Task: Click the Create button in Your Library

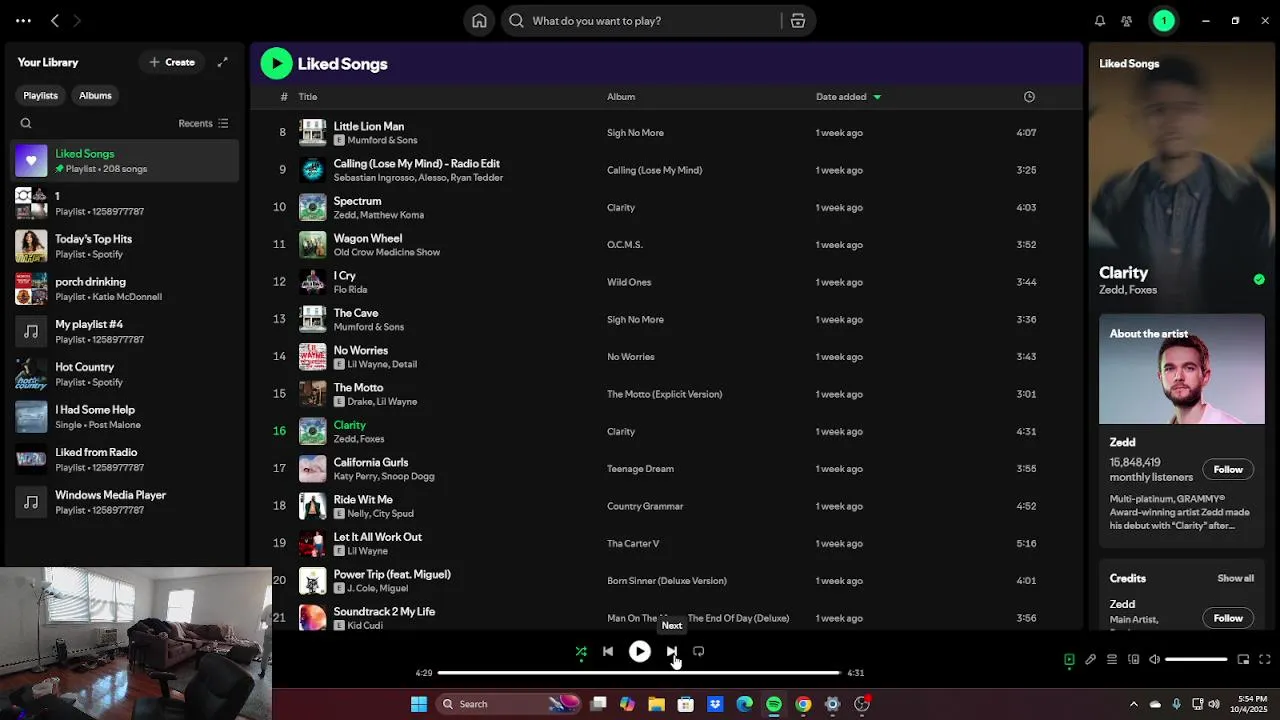Action: pos(172,62)
